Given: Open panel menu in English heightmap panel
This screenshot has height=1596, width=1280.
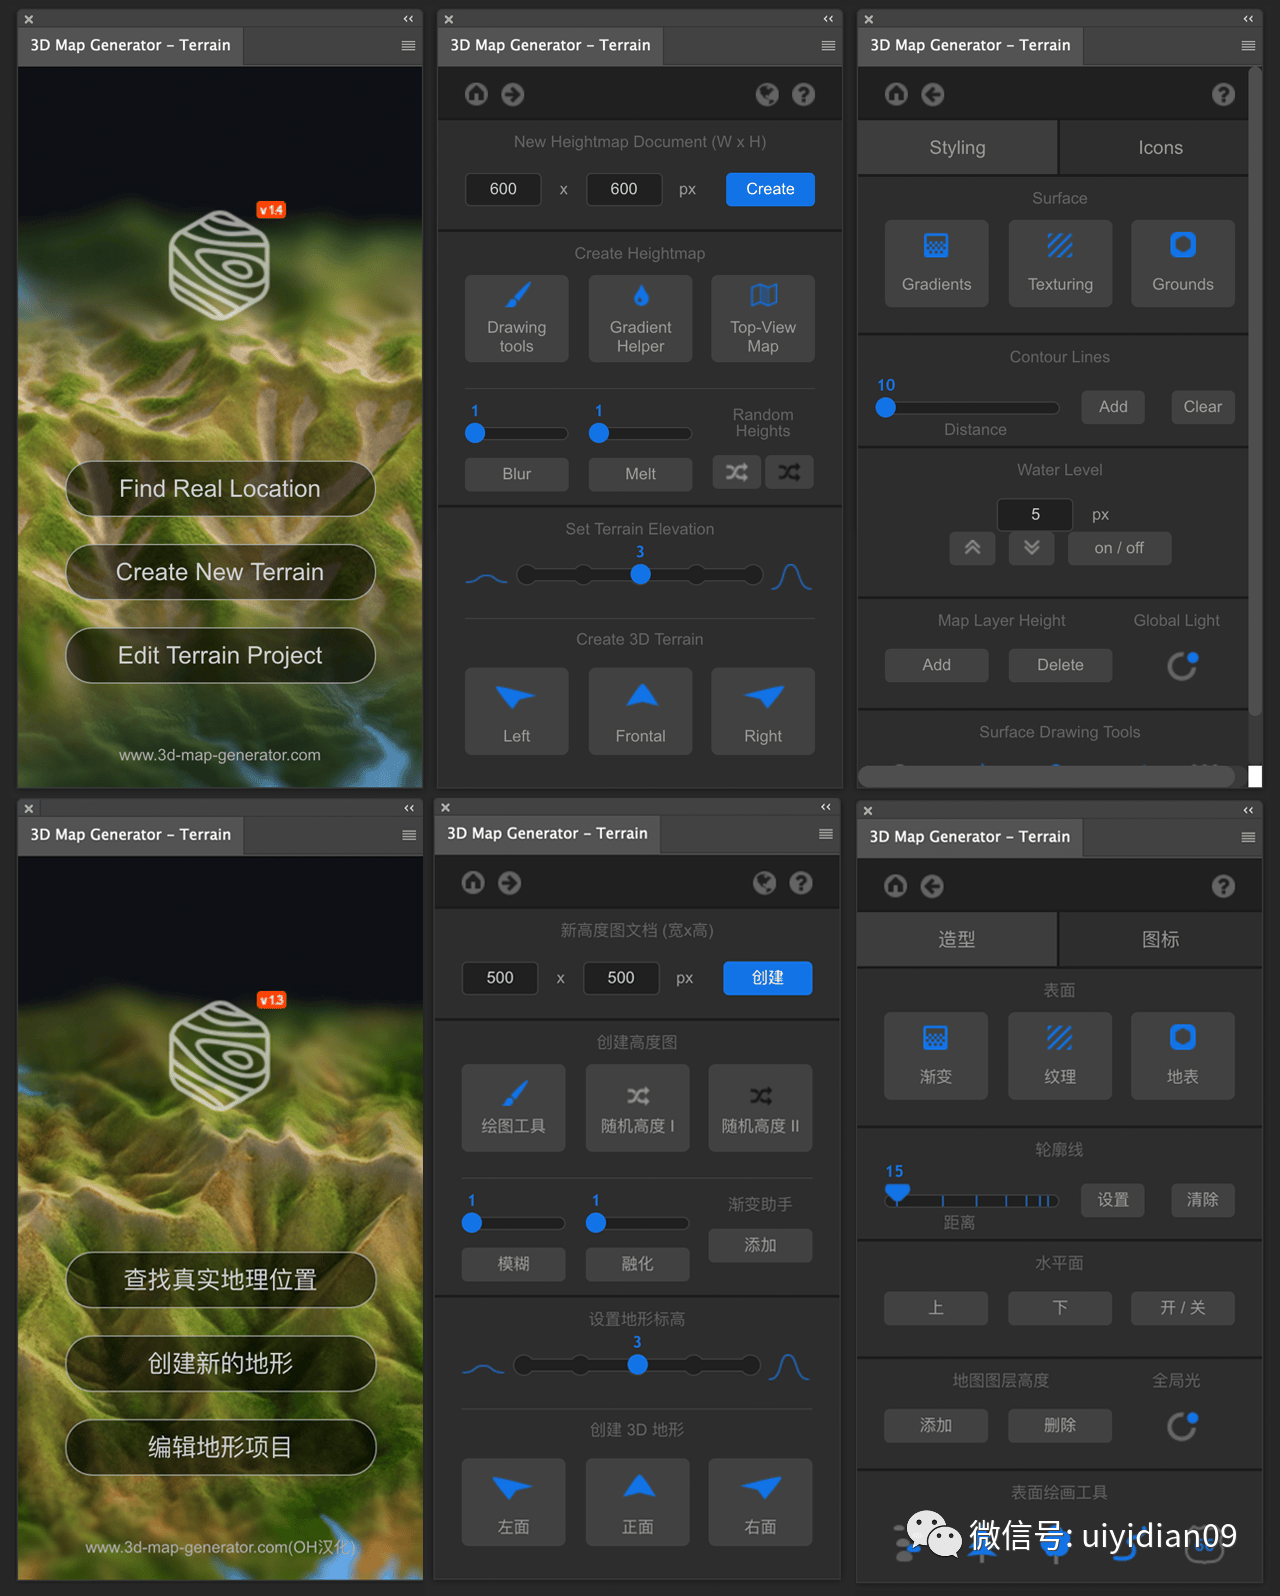Looking at the screenshot, I should [828, 45].
